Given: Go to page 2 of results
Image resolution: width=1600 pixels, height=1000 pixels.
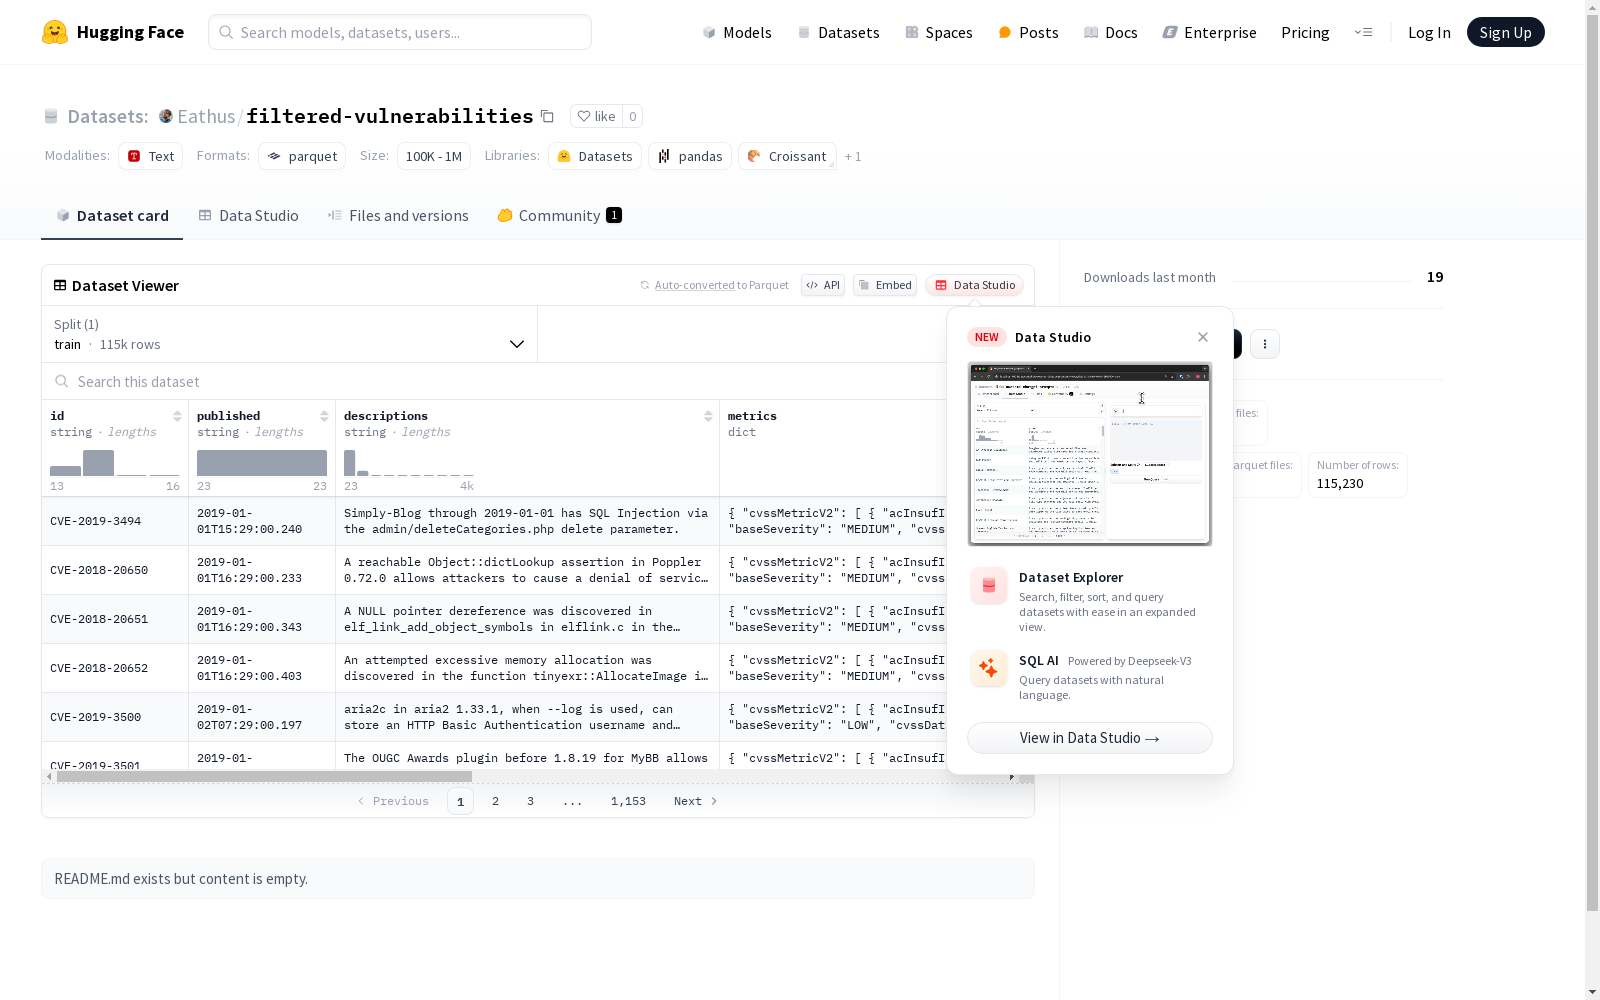Looking at the screenshot, I should coord(495,801).
